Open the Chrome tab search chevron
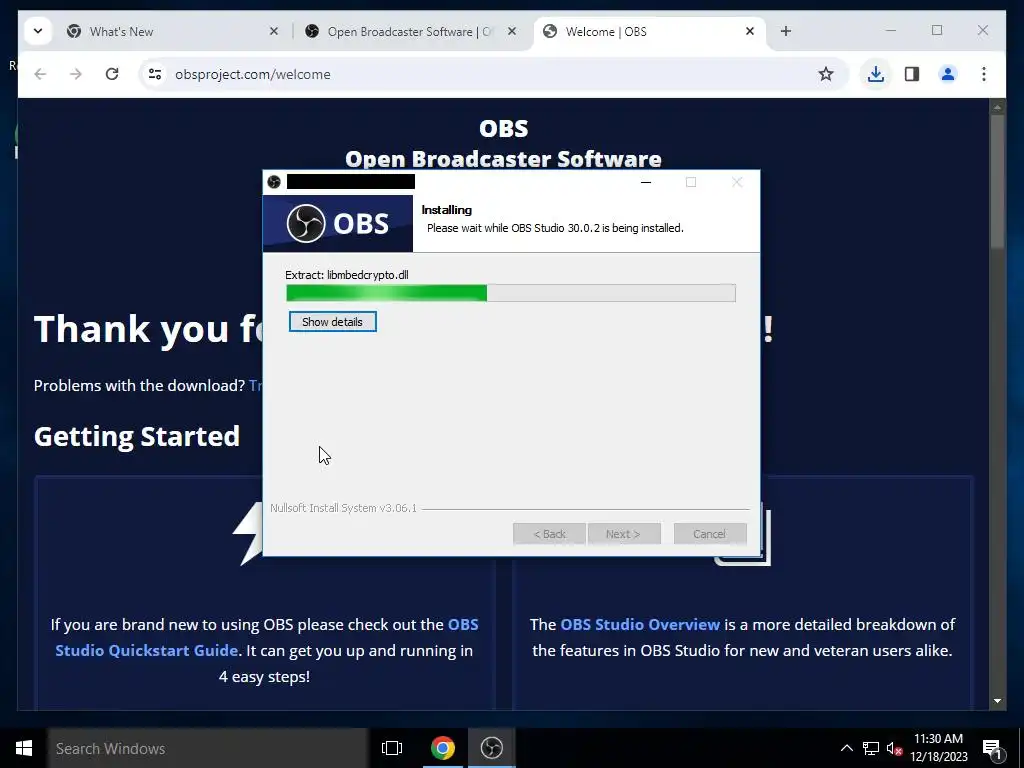 pos(38,31)
